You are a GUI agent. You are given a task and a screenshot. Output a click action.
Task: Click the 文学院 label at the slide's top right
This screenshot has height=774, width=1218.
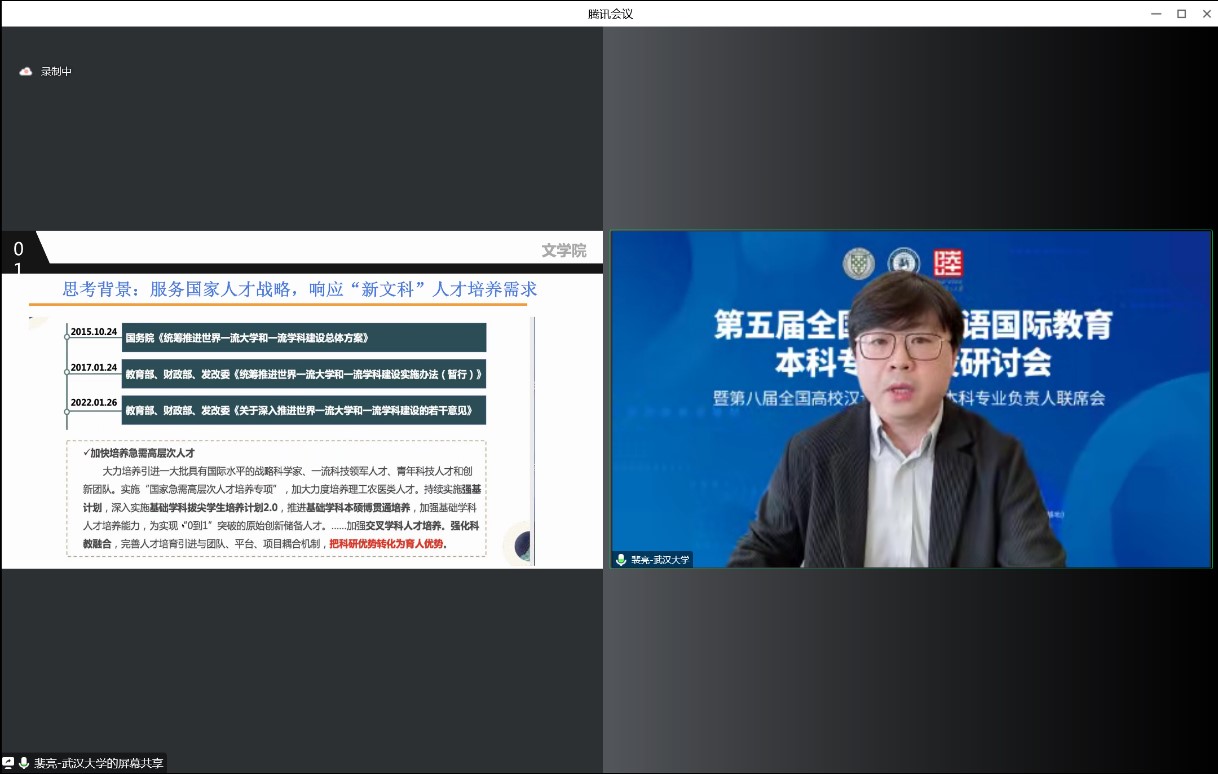pyautogui.click(x=564, y=251)
